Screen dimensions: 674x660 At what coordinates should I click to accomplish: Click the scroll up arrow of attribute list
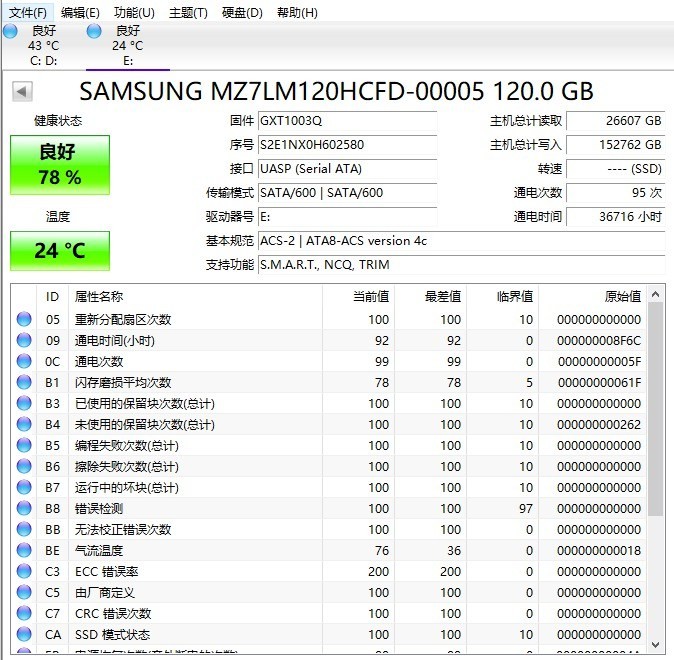pos(656,295)
